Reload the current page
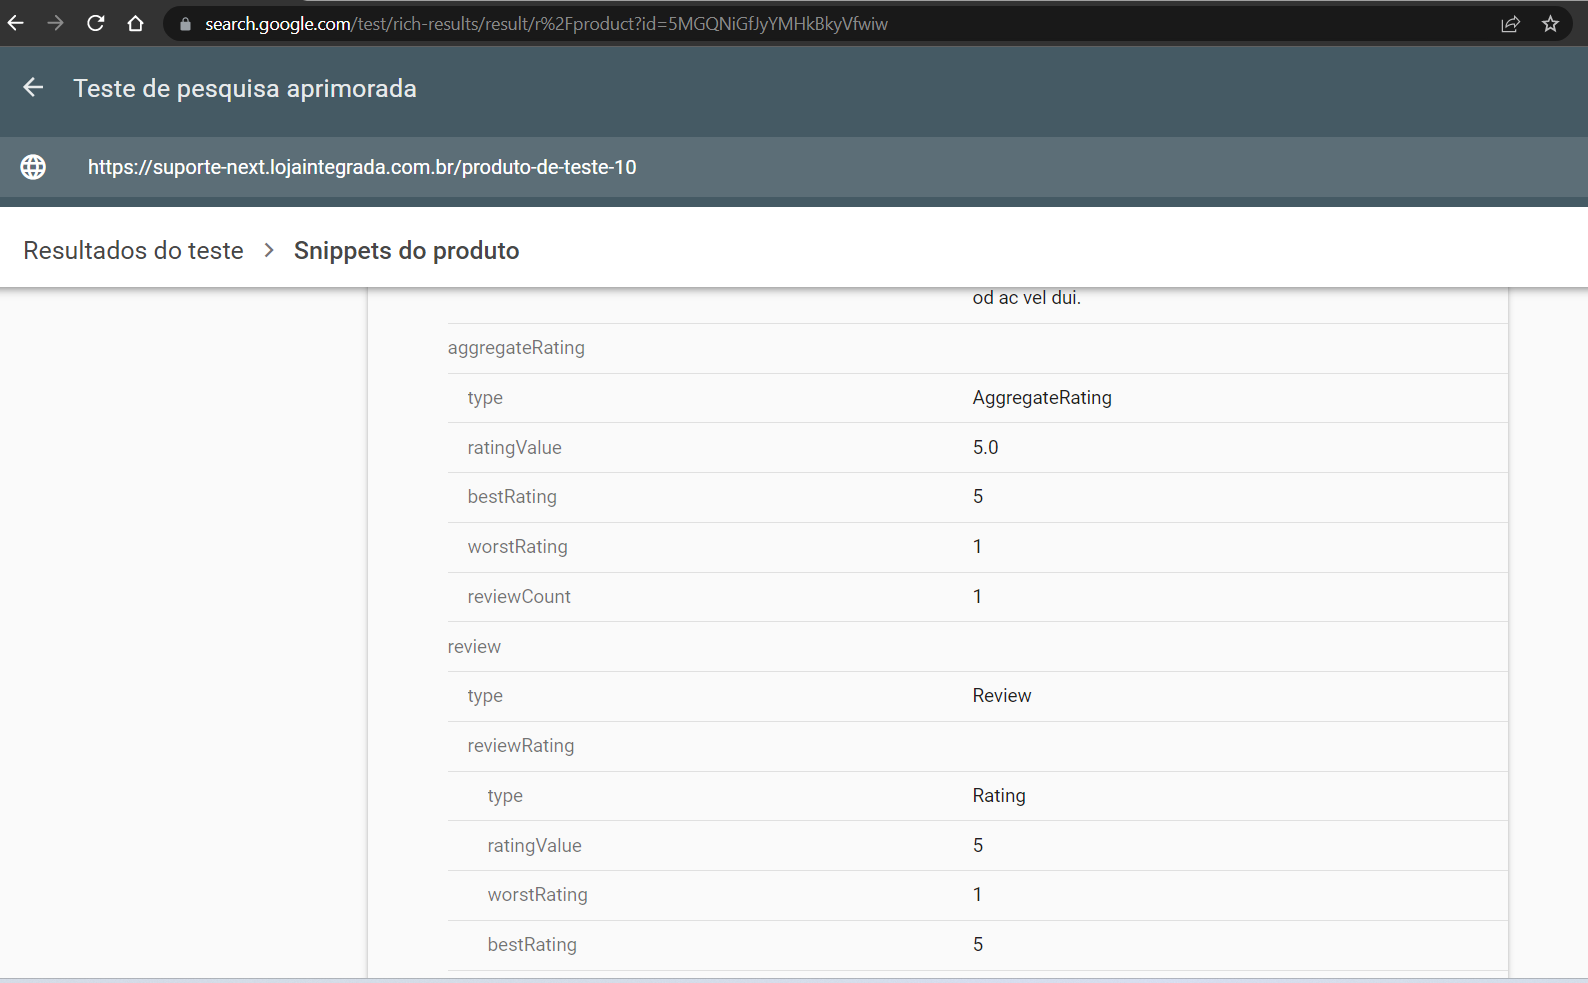The height and width of the screenshot is (983, 1588). (96, 23)
